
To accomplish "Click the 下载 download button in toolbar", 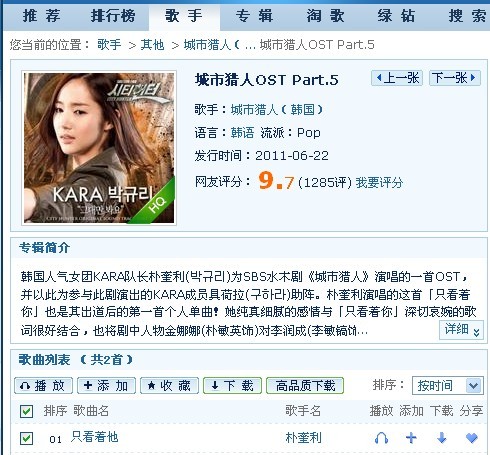I will (x=232, y=386).
